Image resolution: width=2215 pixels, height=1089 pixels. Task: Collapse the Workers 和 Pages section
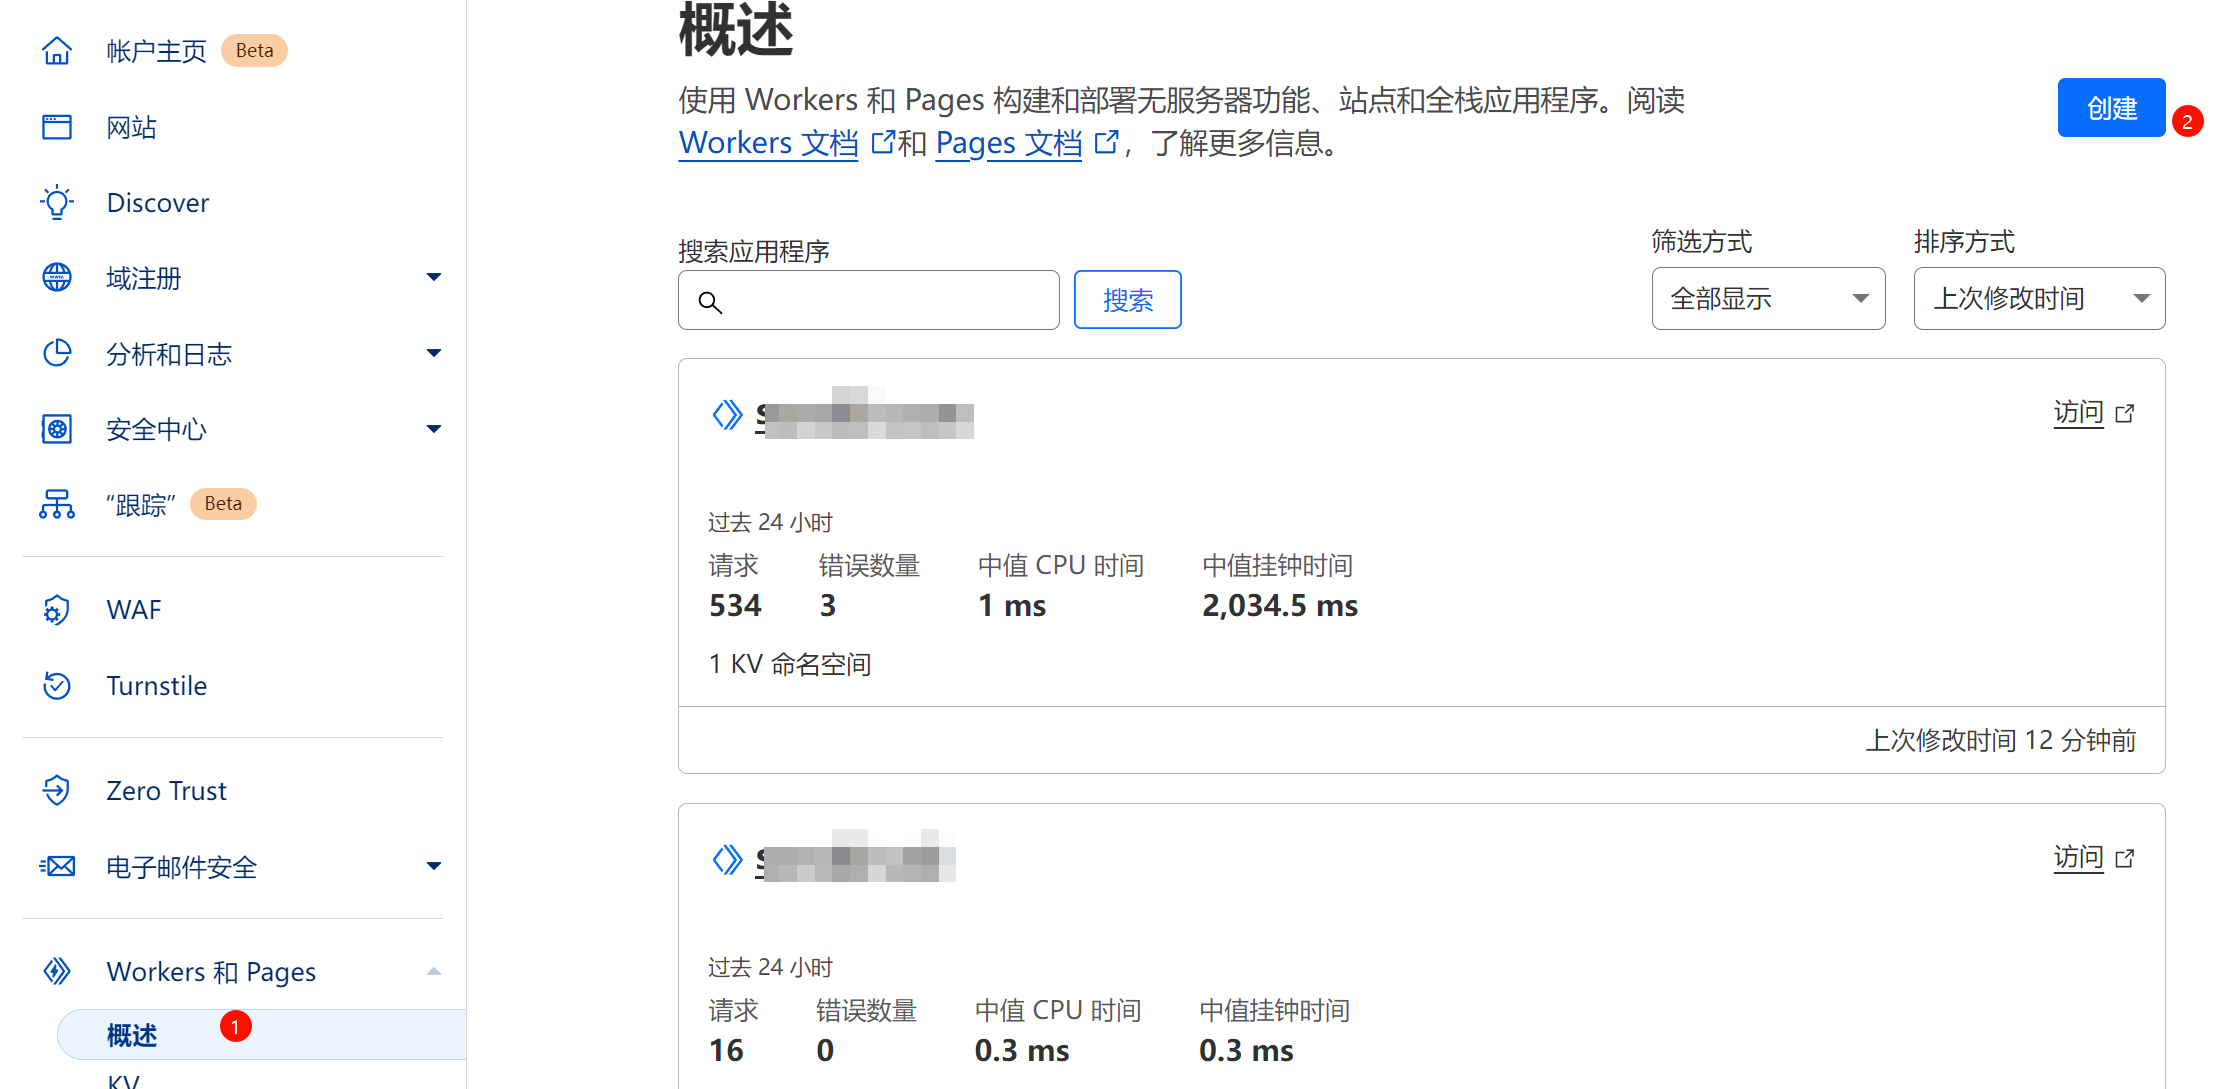[x=434, y=971]
